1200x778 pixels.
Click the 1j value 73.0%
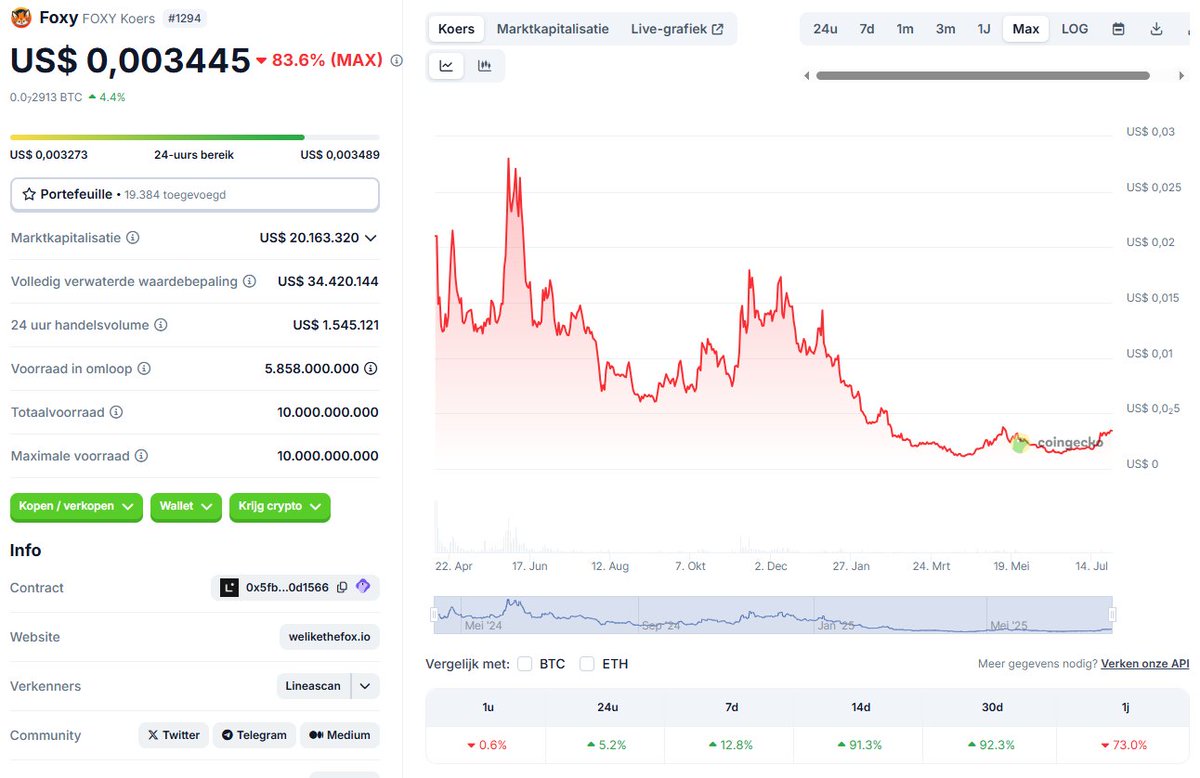click(1124, 745)
